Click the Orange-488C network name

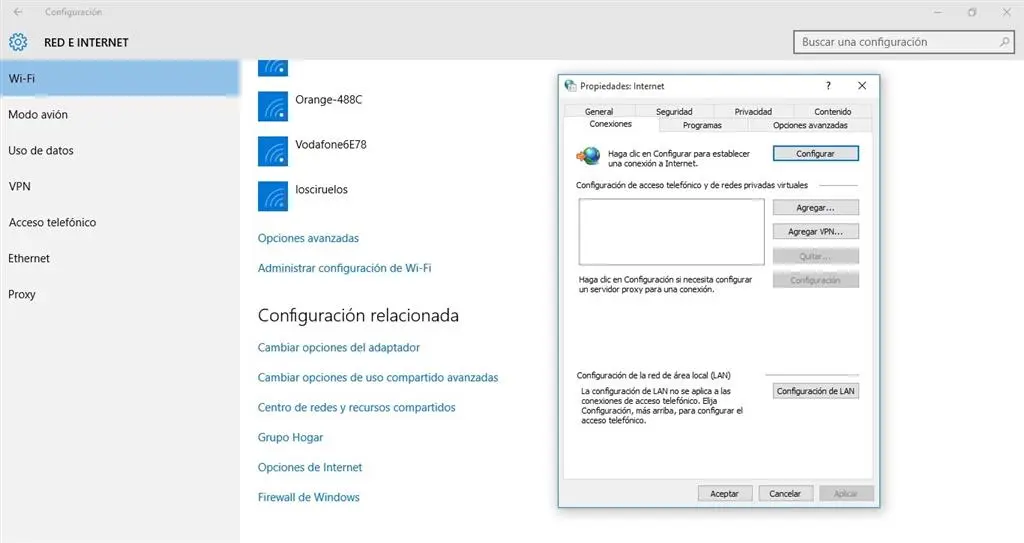coord(328,99)
